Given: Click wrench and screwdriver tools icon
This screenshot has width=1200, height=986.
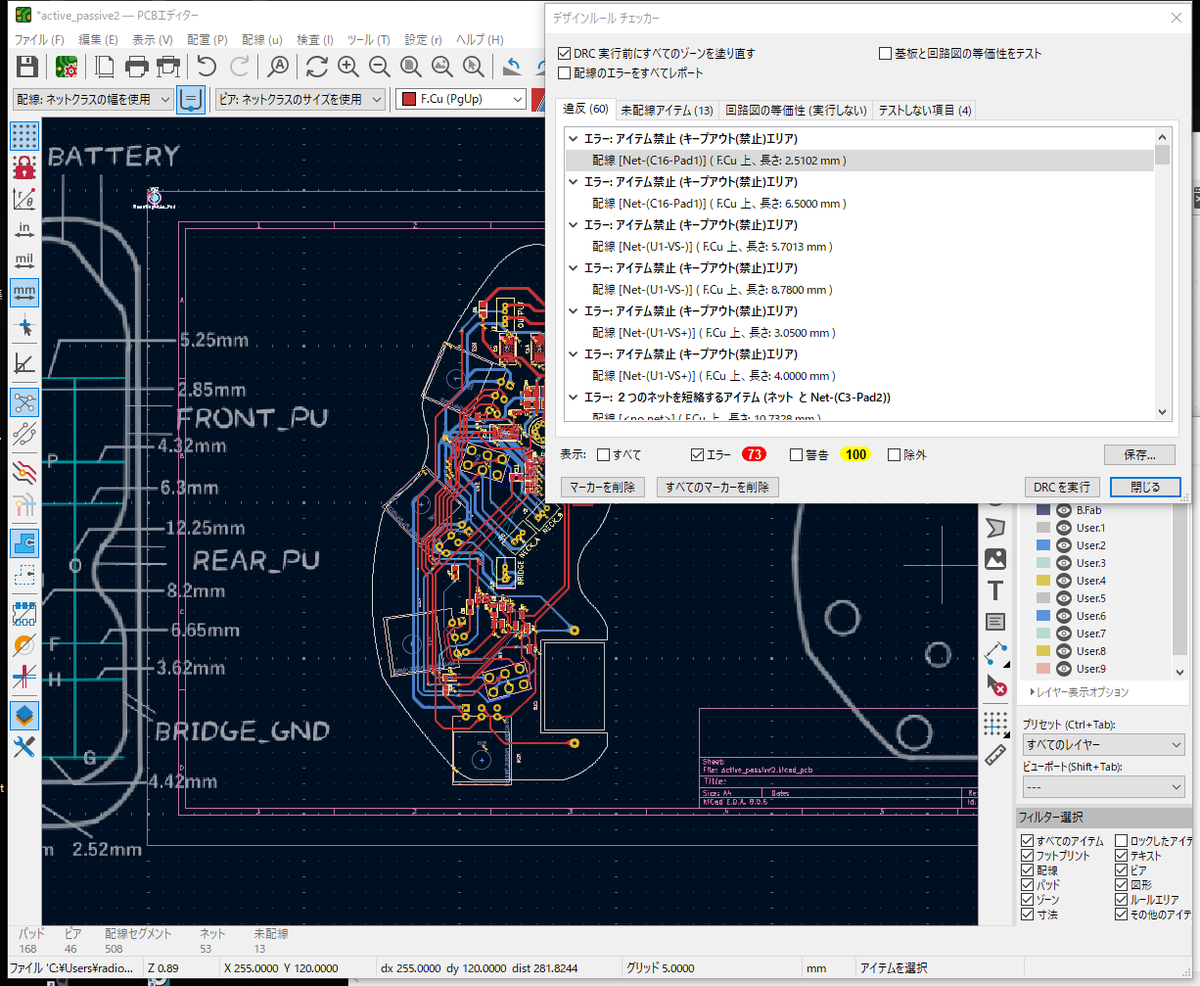Looking at the screenshot, I should pos(24,746).
